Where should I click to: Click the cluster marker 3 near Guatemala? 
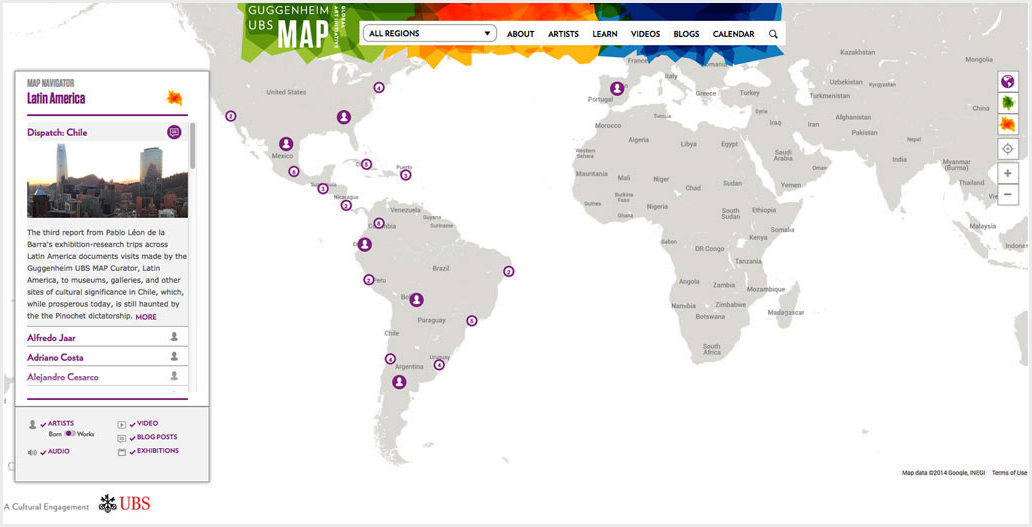coord(322,189)
